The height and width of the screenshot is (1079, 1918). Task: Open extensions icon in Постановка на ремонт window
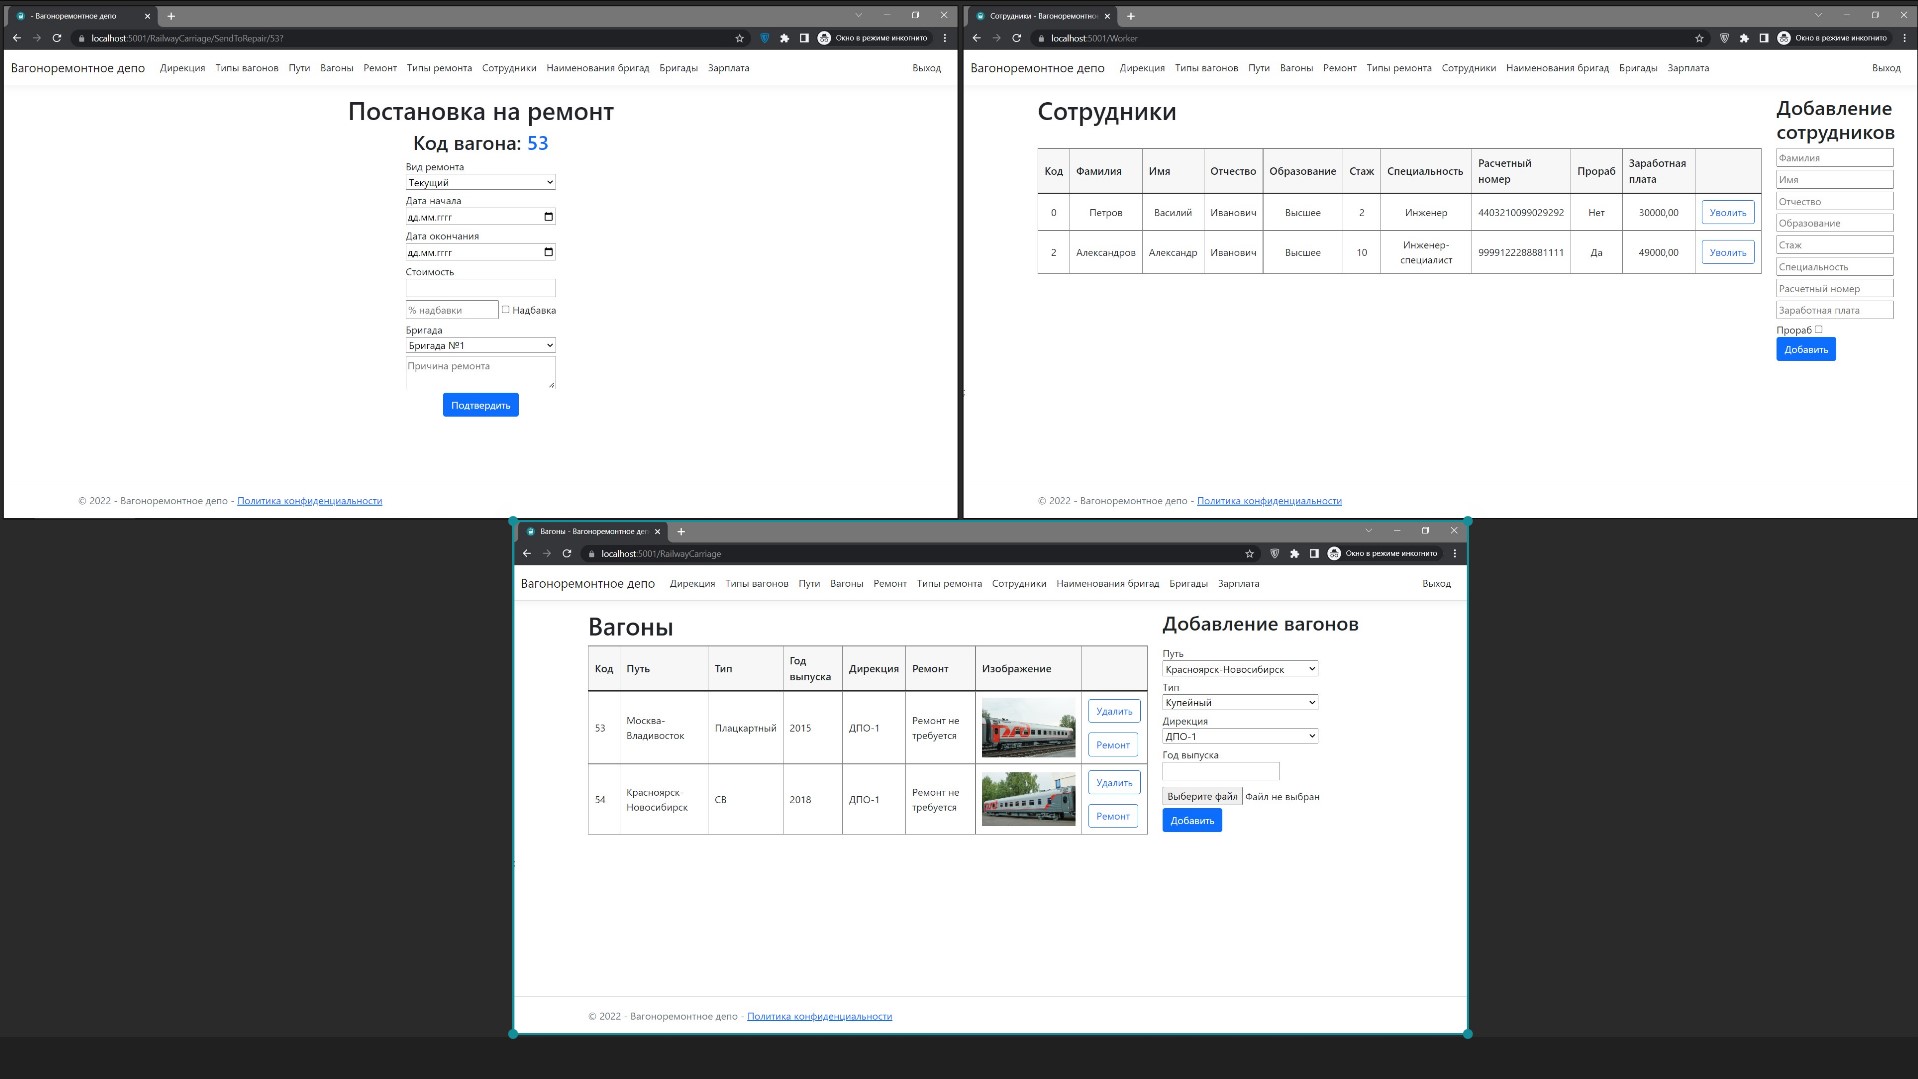(x=784, y=38)
